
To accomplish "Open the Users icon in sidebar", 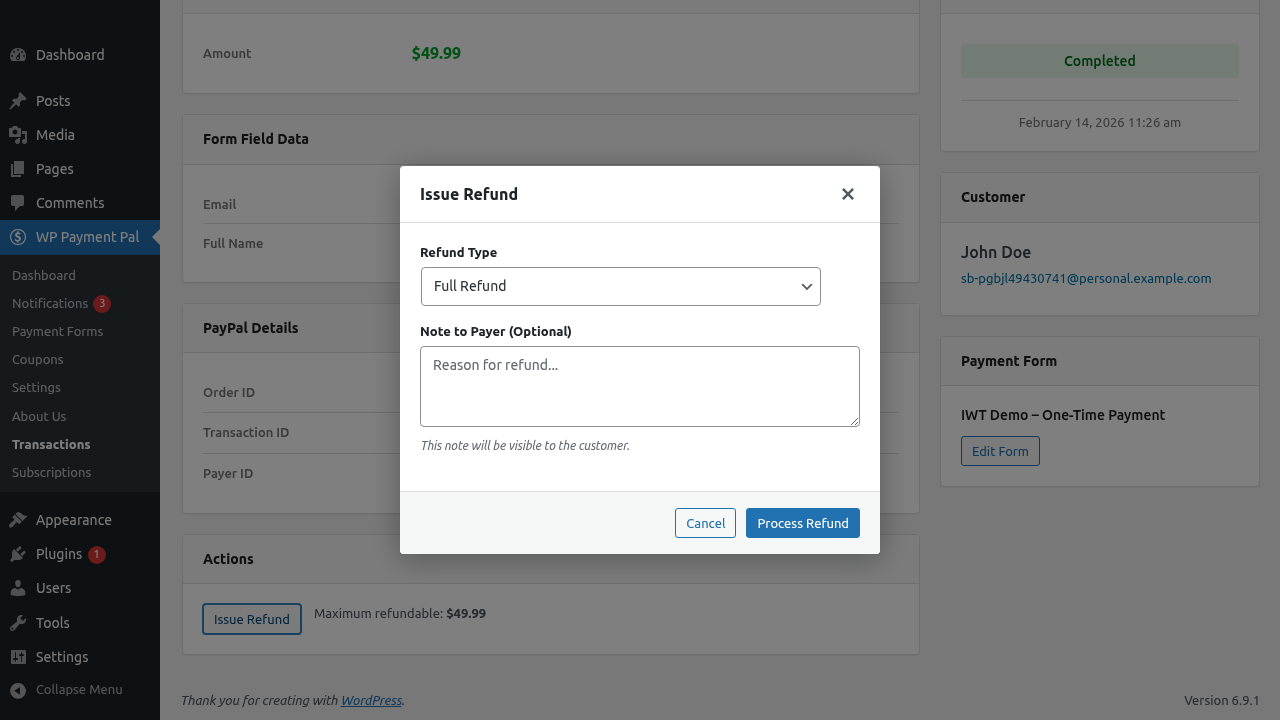I will click(x=16, y=588).
